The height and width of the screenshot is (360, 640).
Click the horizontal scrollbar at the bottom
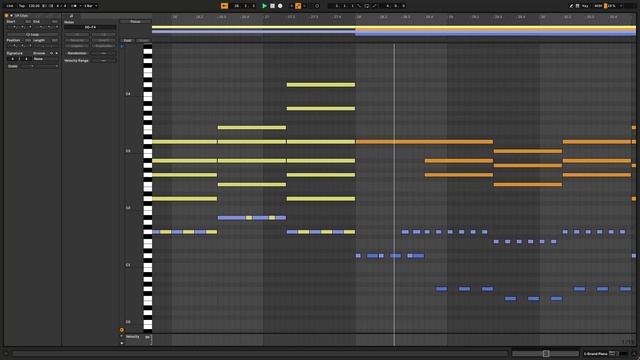(x=260, y=353)
